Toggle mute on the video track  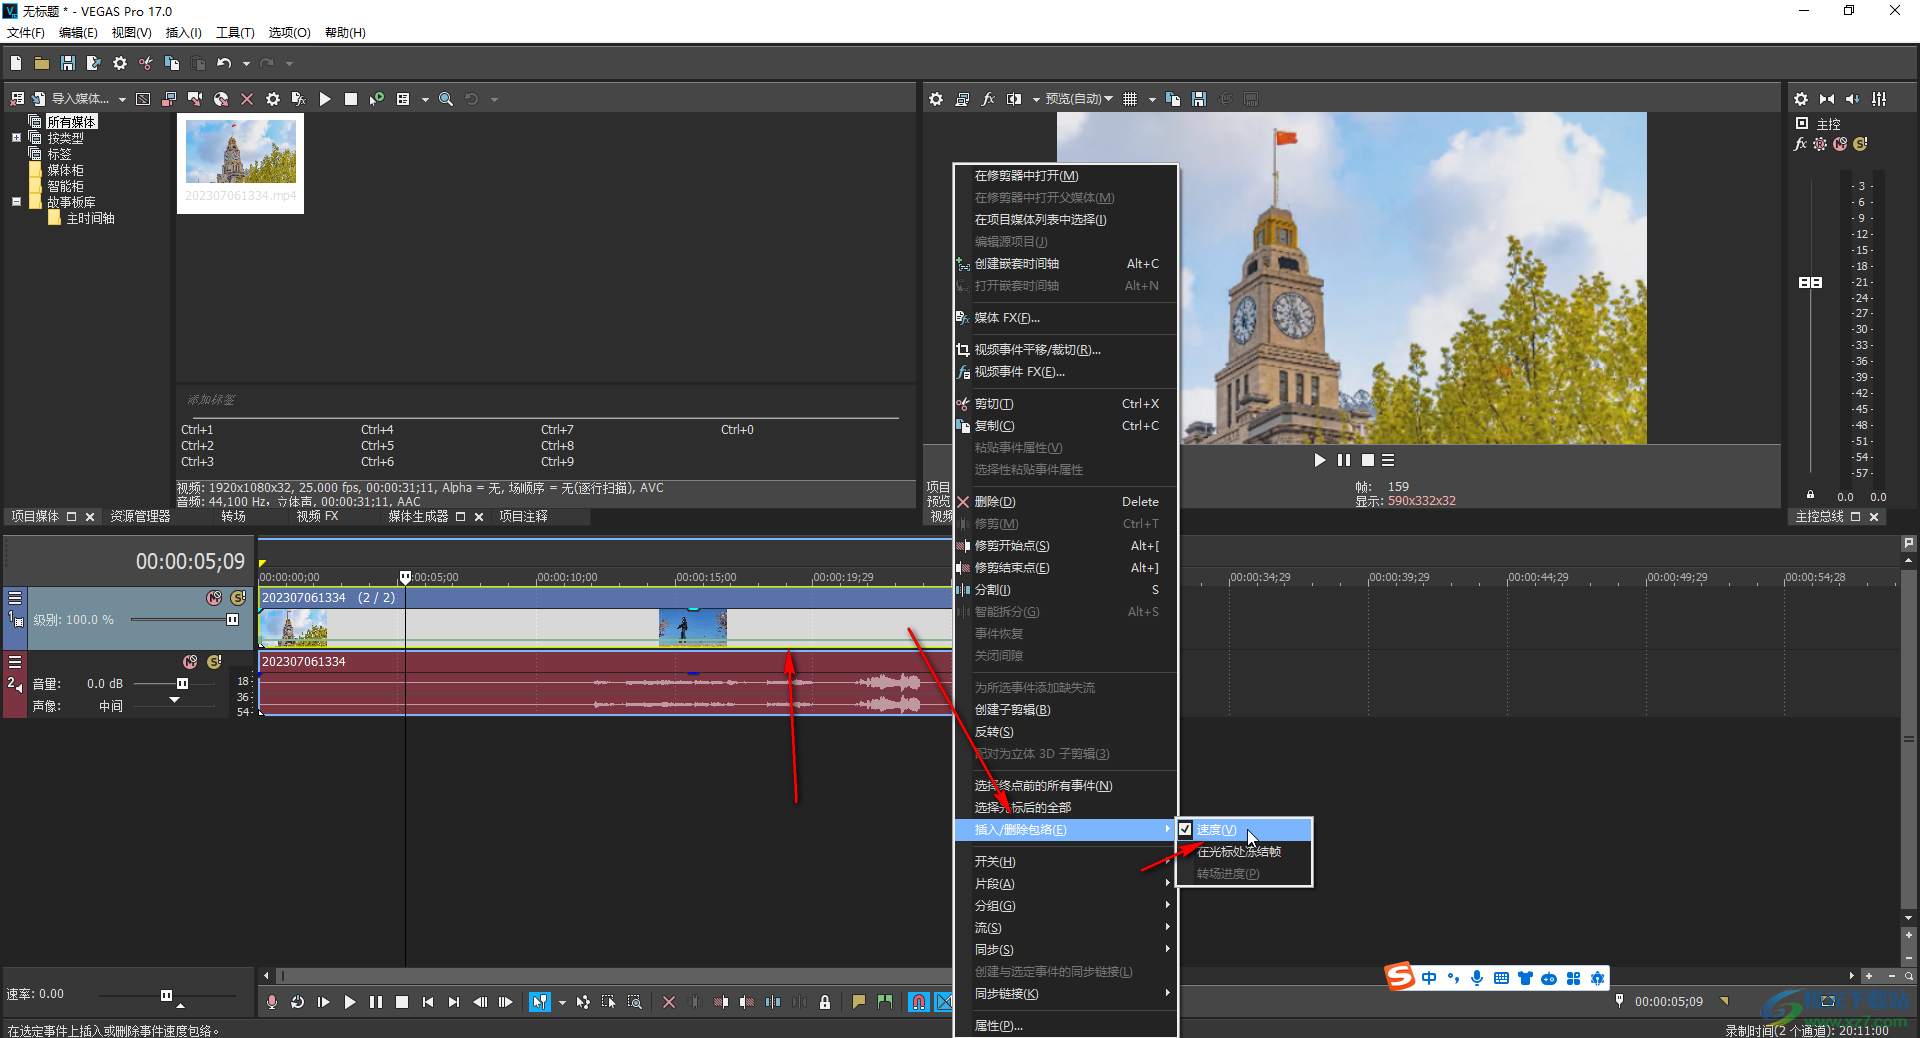[213, 598]
